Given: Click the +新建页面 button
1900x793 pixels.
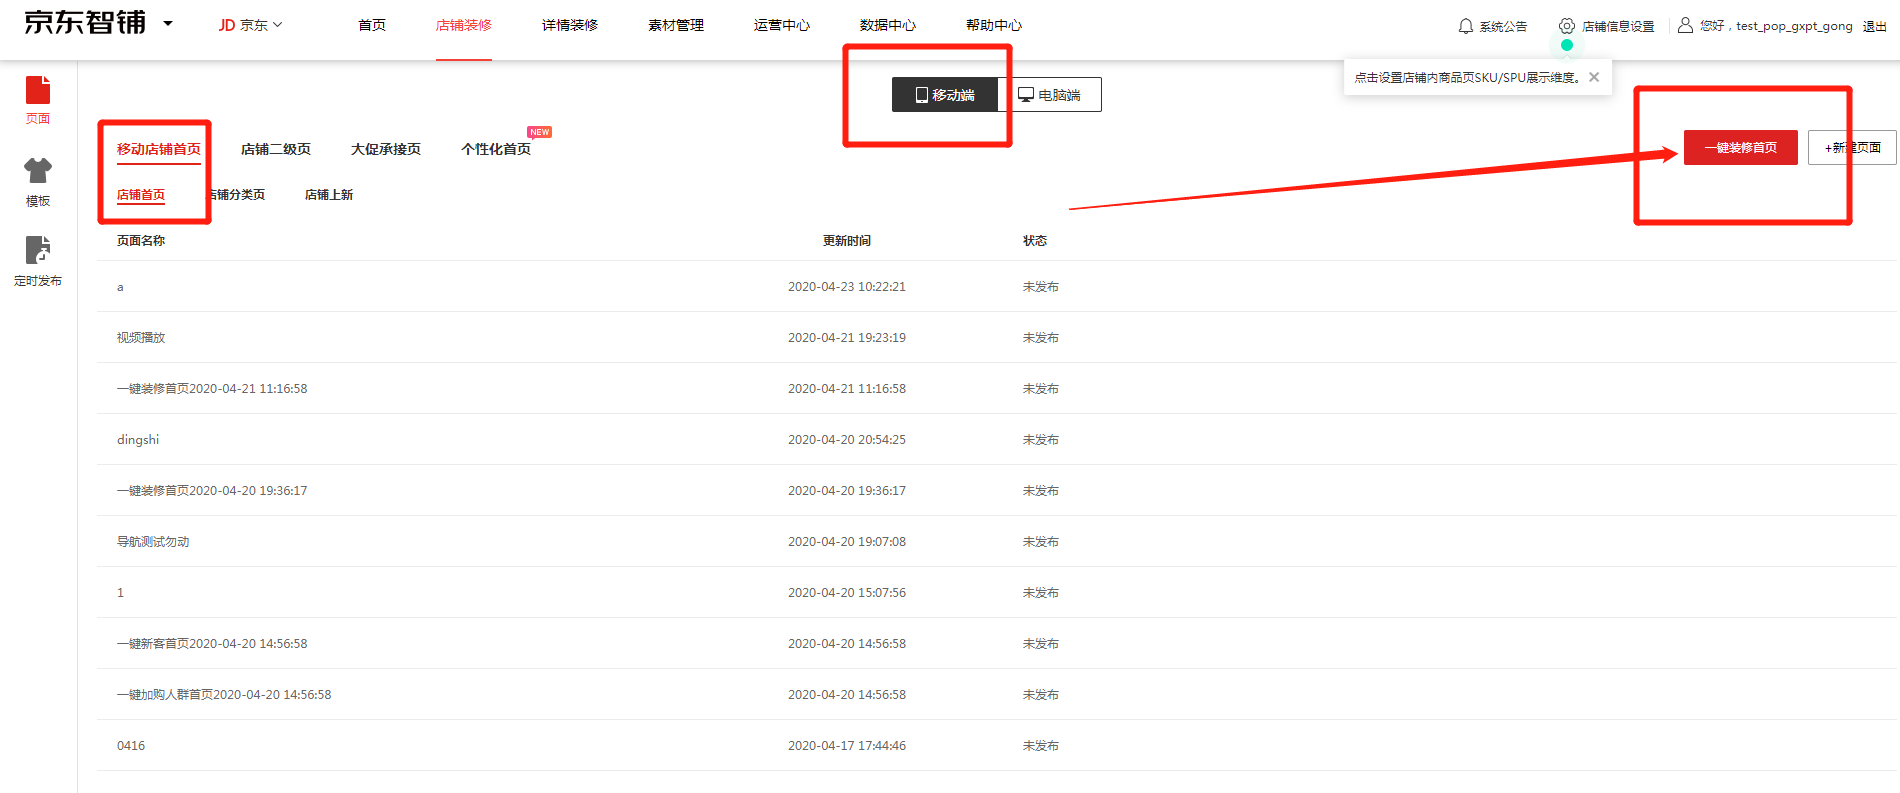Looking at the screenshot, I should [x=1852, y=148].
